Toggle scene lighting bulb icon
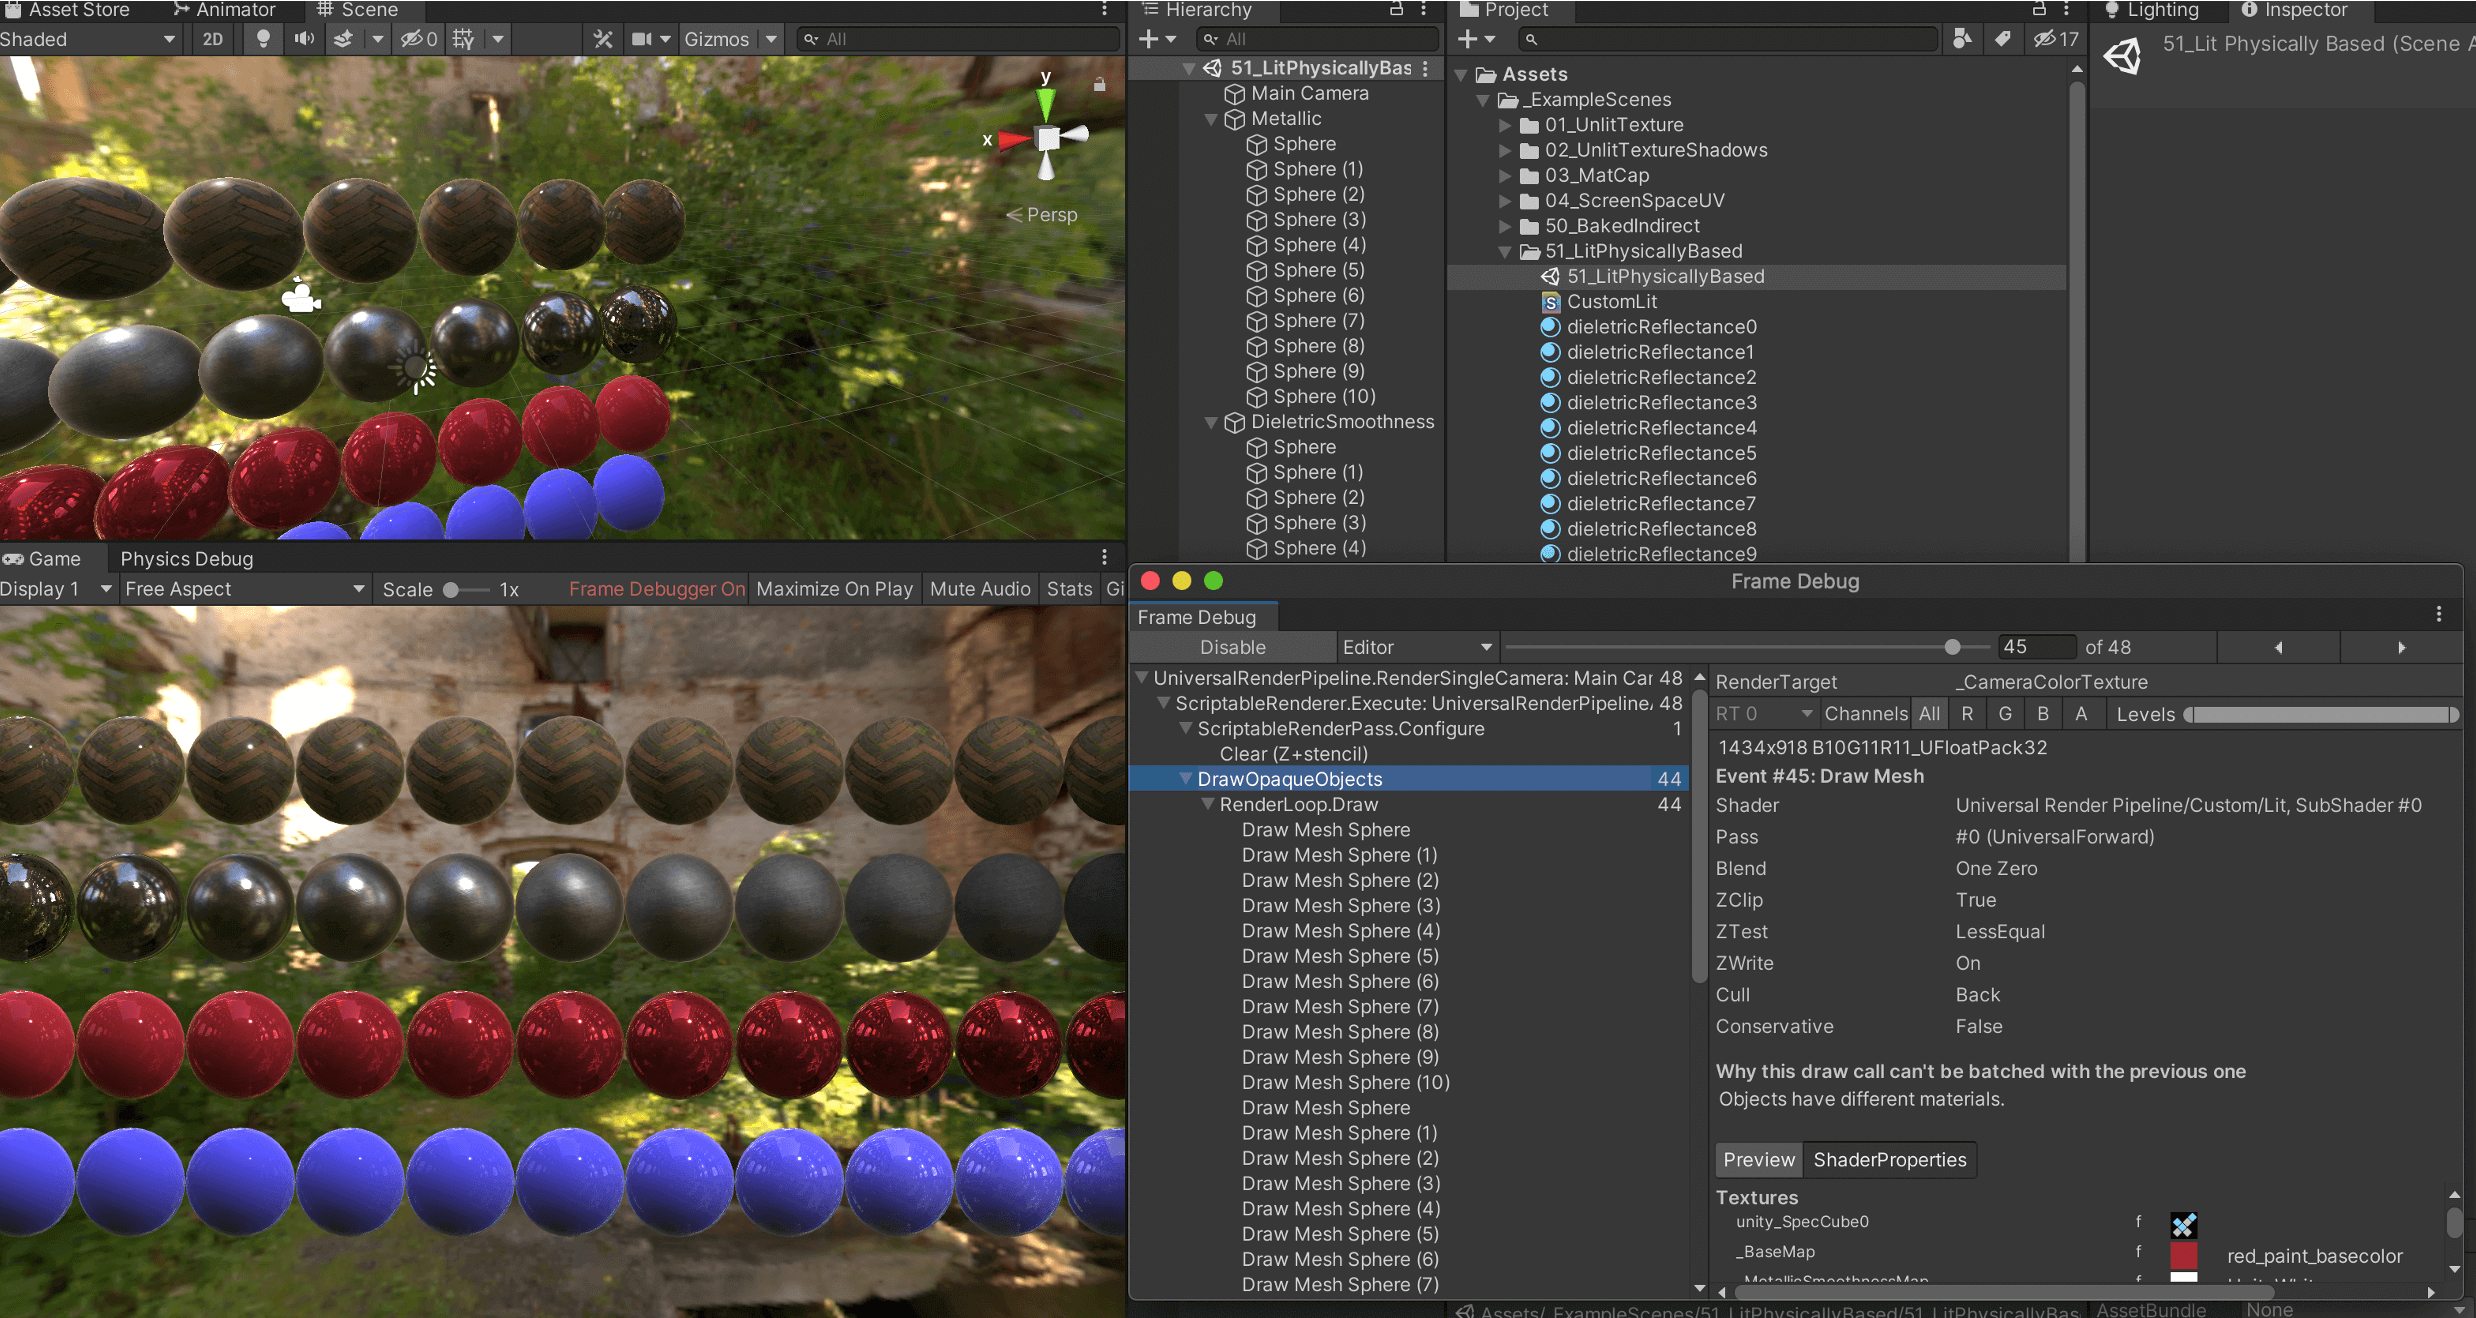Viewport: 2476px width, 1318px height. click(263, 39)
